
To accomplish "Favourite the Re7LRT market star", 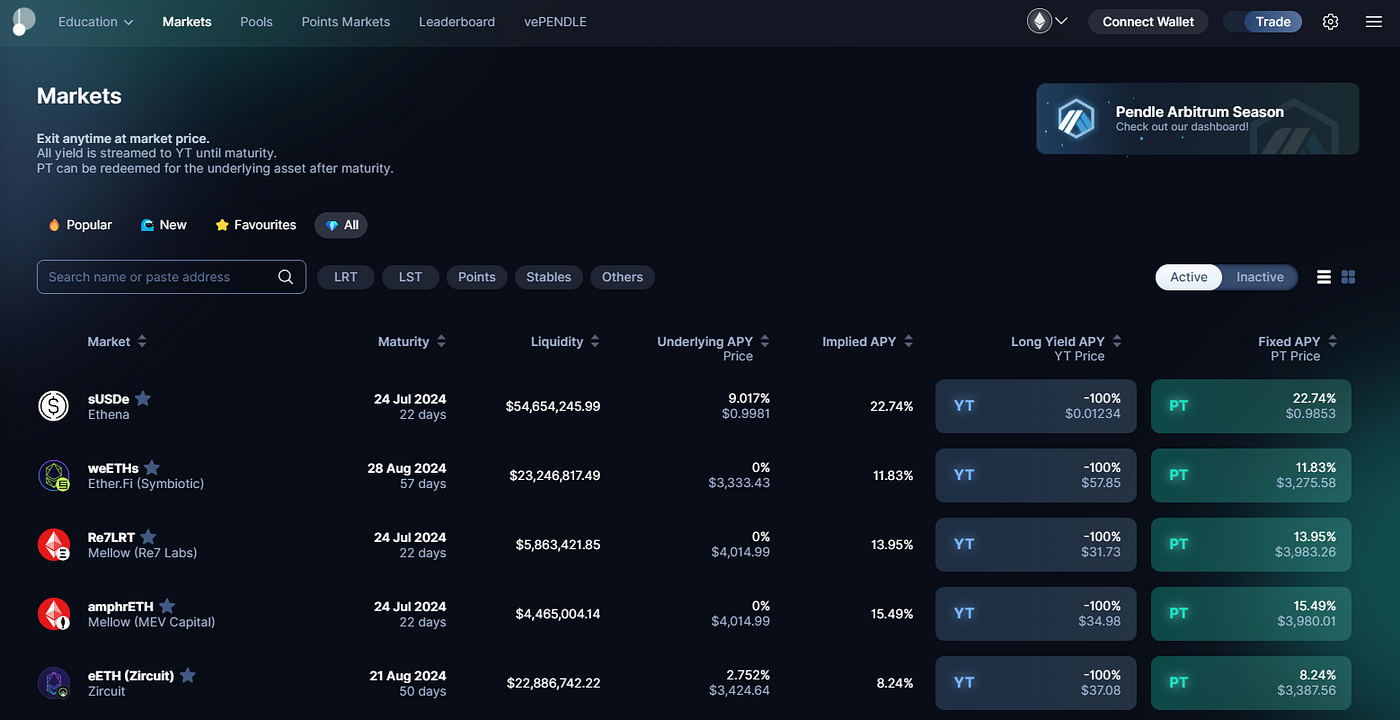I will click(148, 537).
